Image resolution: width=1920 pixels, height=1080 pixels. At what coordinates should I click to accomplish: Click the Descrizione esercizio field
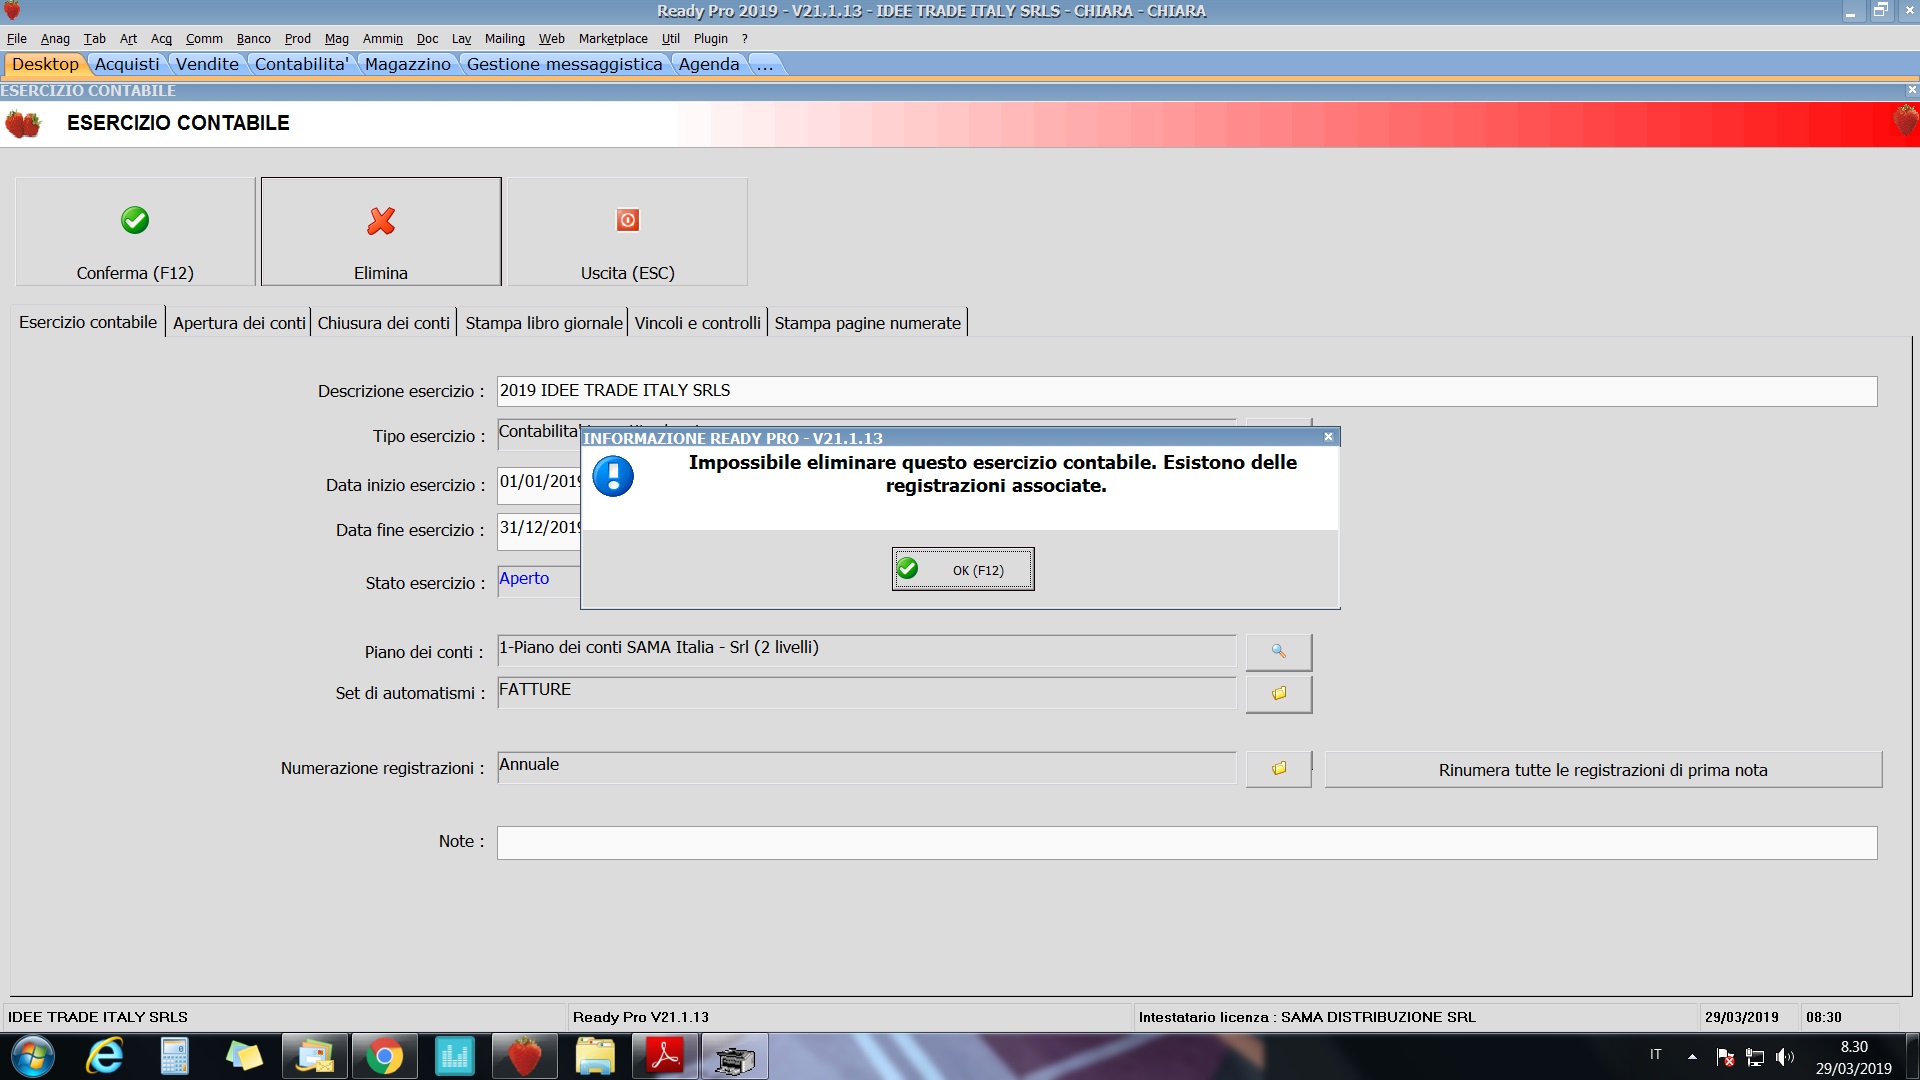pos(1187,391)
